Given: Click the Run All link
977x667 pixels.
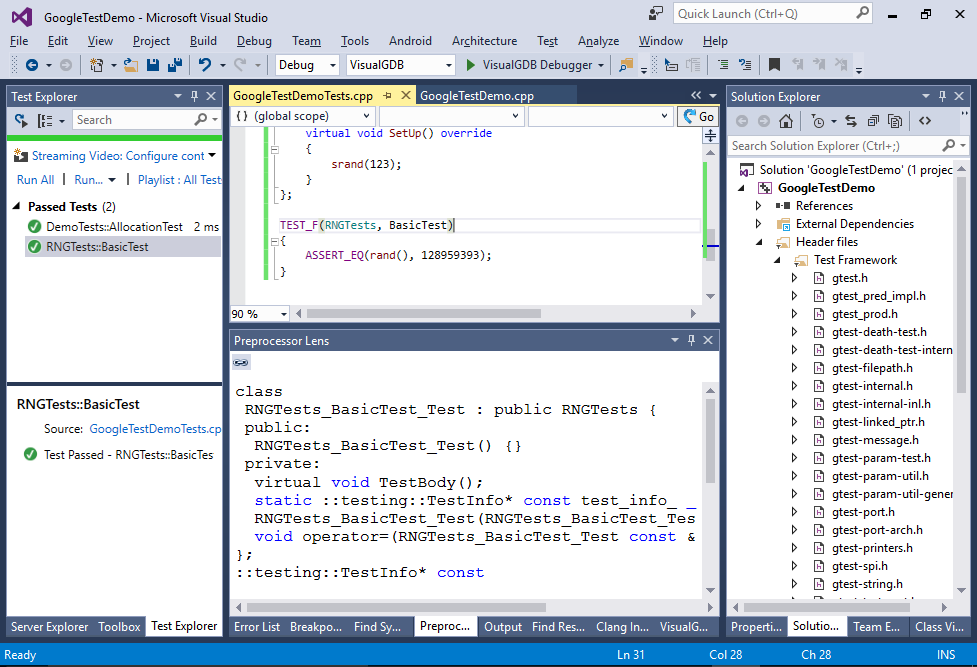Looking at the screenshot, I should click(x=36, y=180).
